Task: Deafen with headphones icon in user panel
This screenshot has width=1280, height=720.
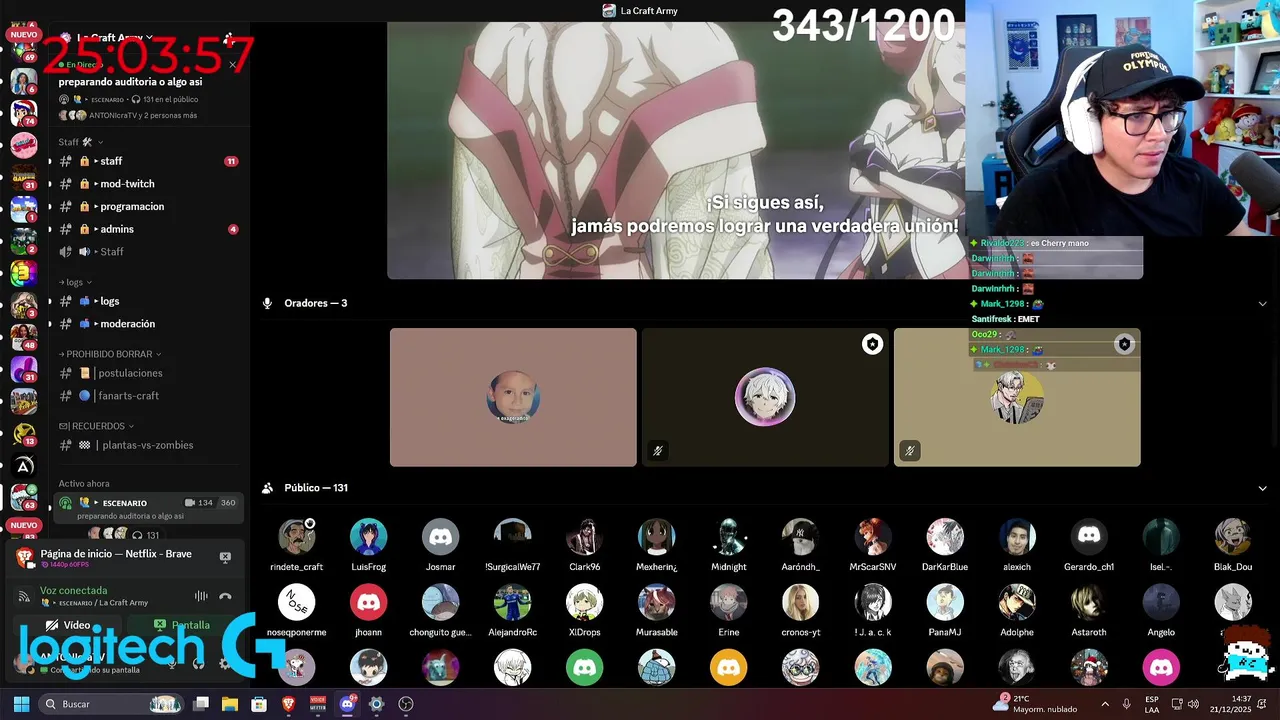Action: [x=198, y=663]
